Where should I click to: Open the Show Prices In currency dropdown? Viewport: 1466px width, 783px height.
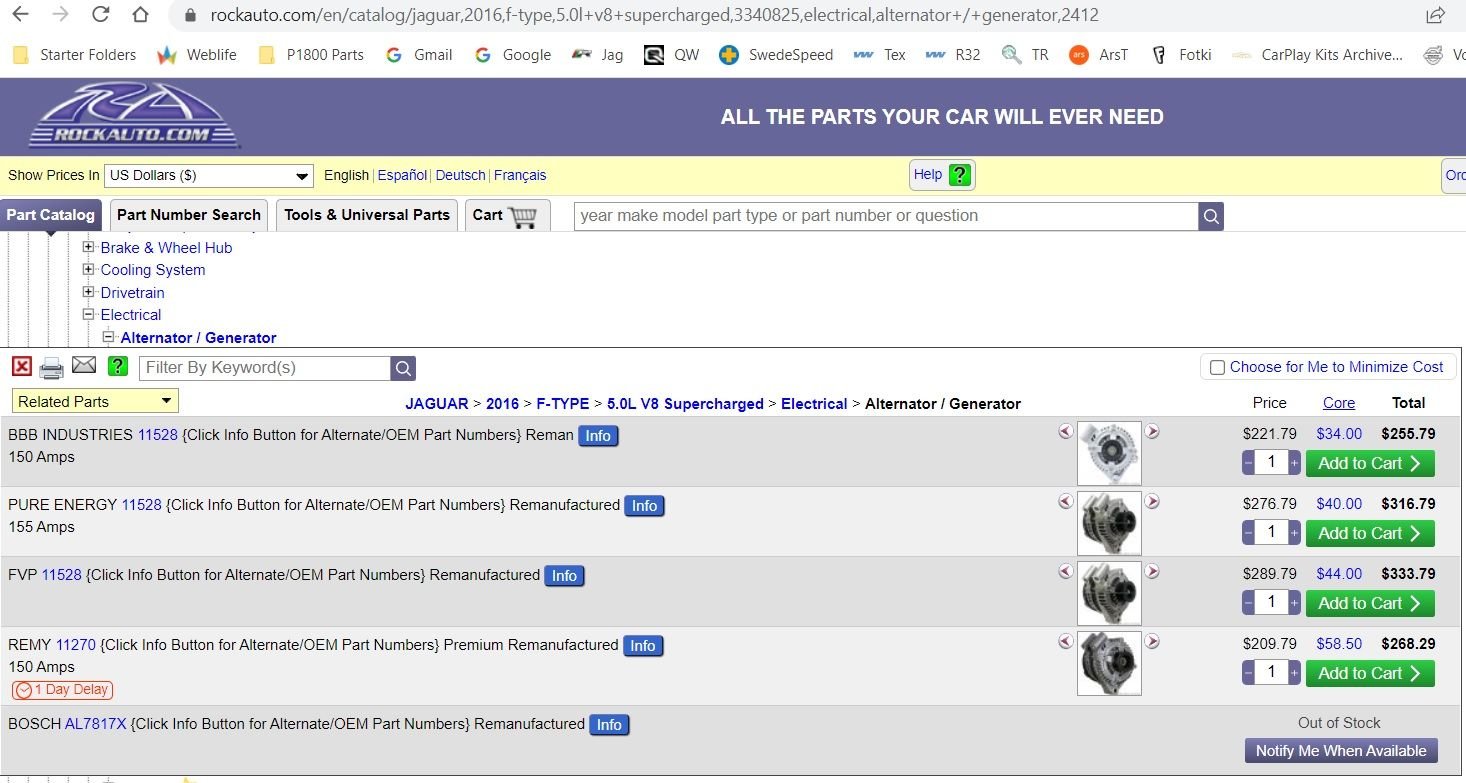(x=208, y=176)
